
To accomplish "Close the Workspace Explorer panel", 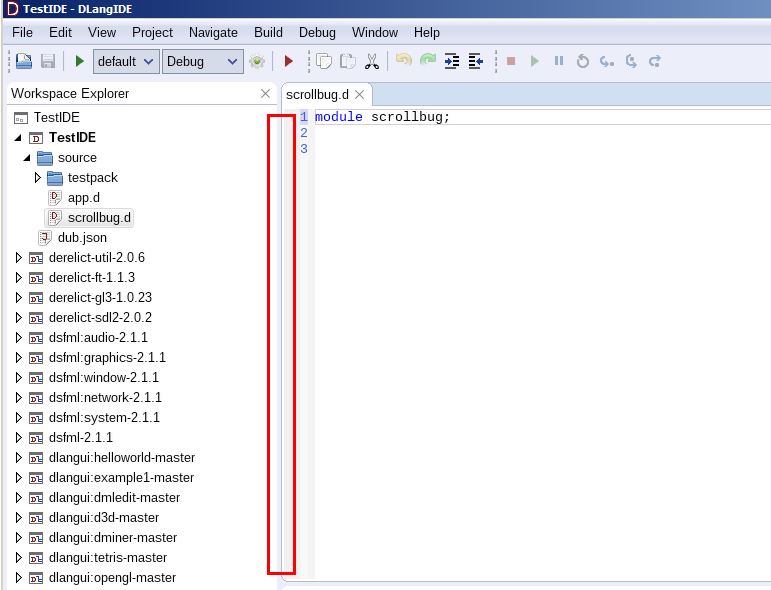I will 266,93.
